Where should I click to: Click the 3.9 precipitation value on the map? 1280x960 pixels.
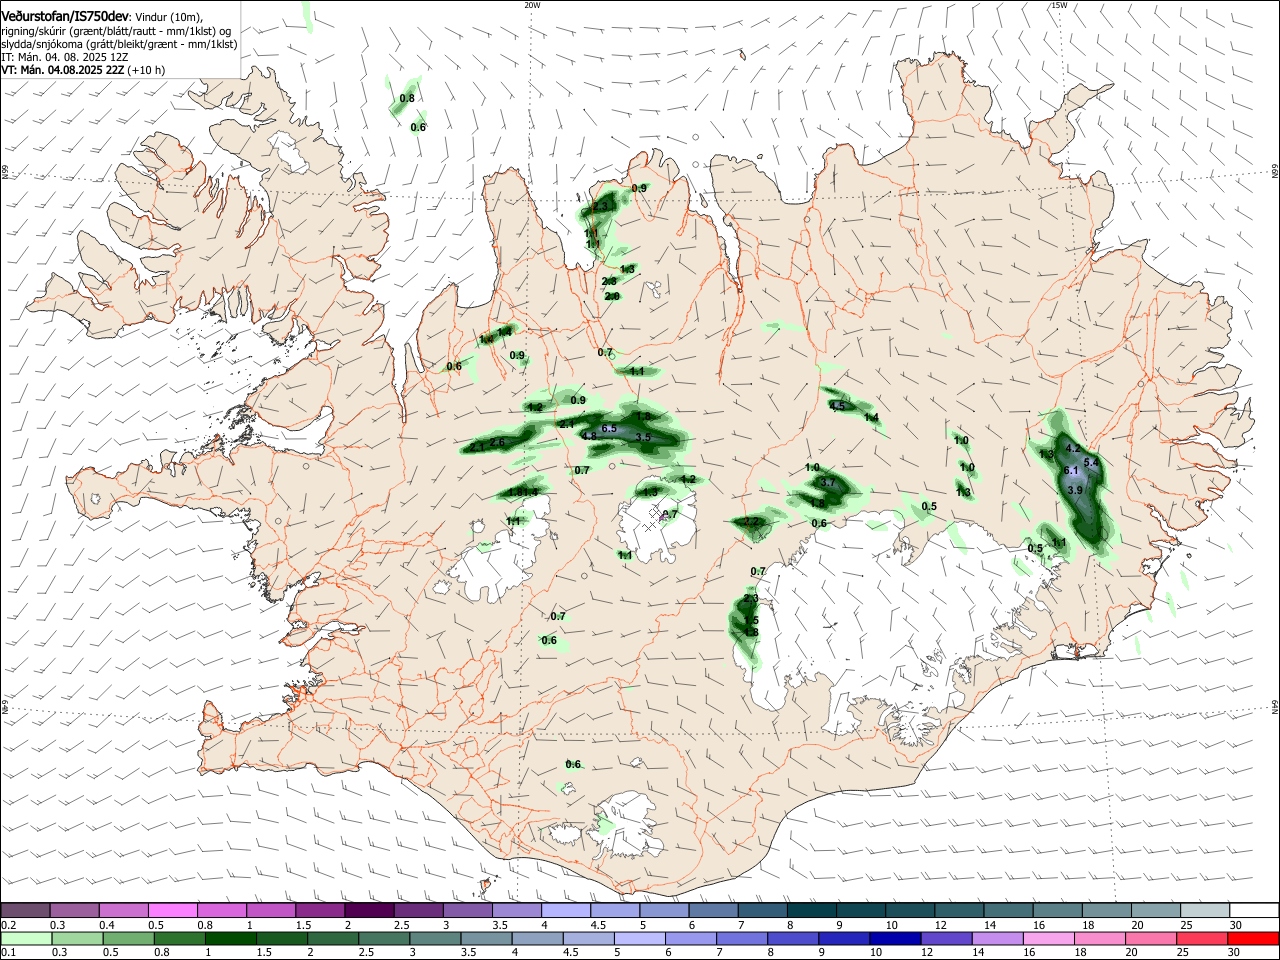(1075, 491)
